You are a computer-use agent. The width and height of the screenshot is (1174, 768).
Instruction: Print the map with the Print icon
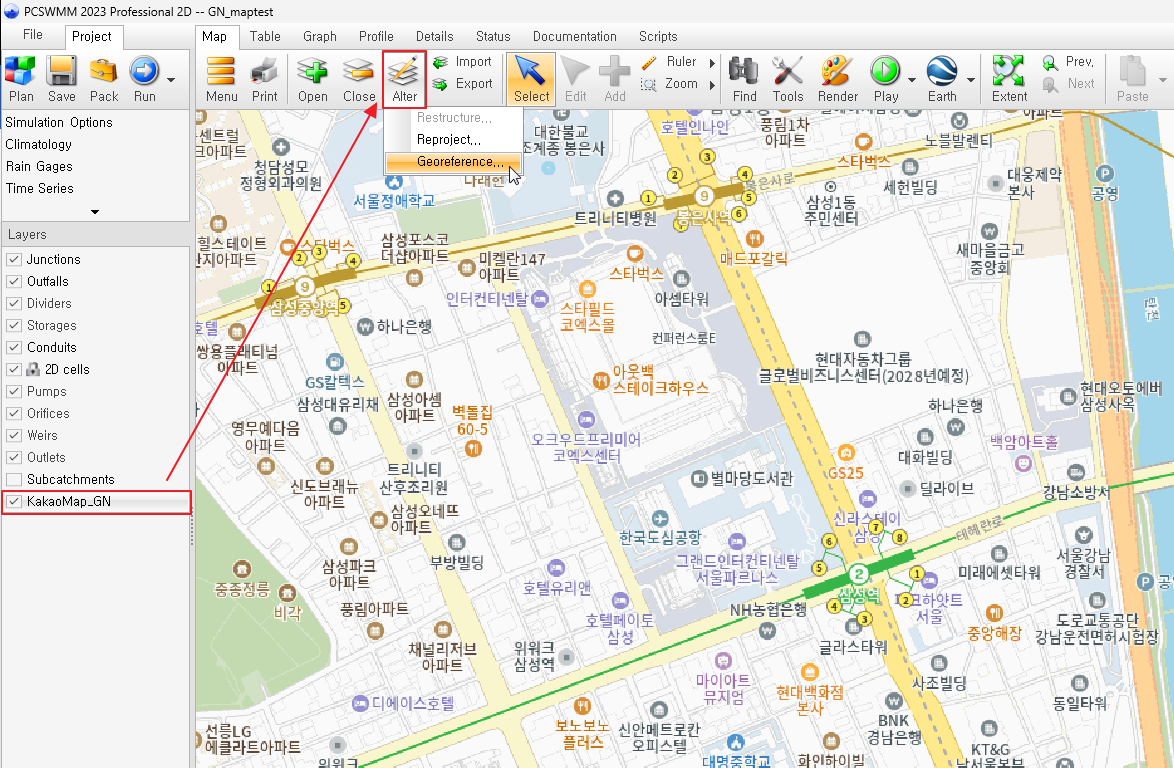[264, 71]
